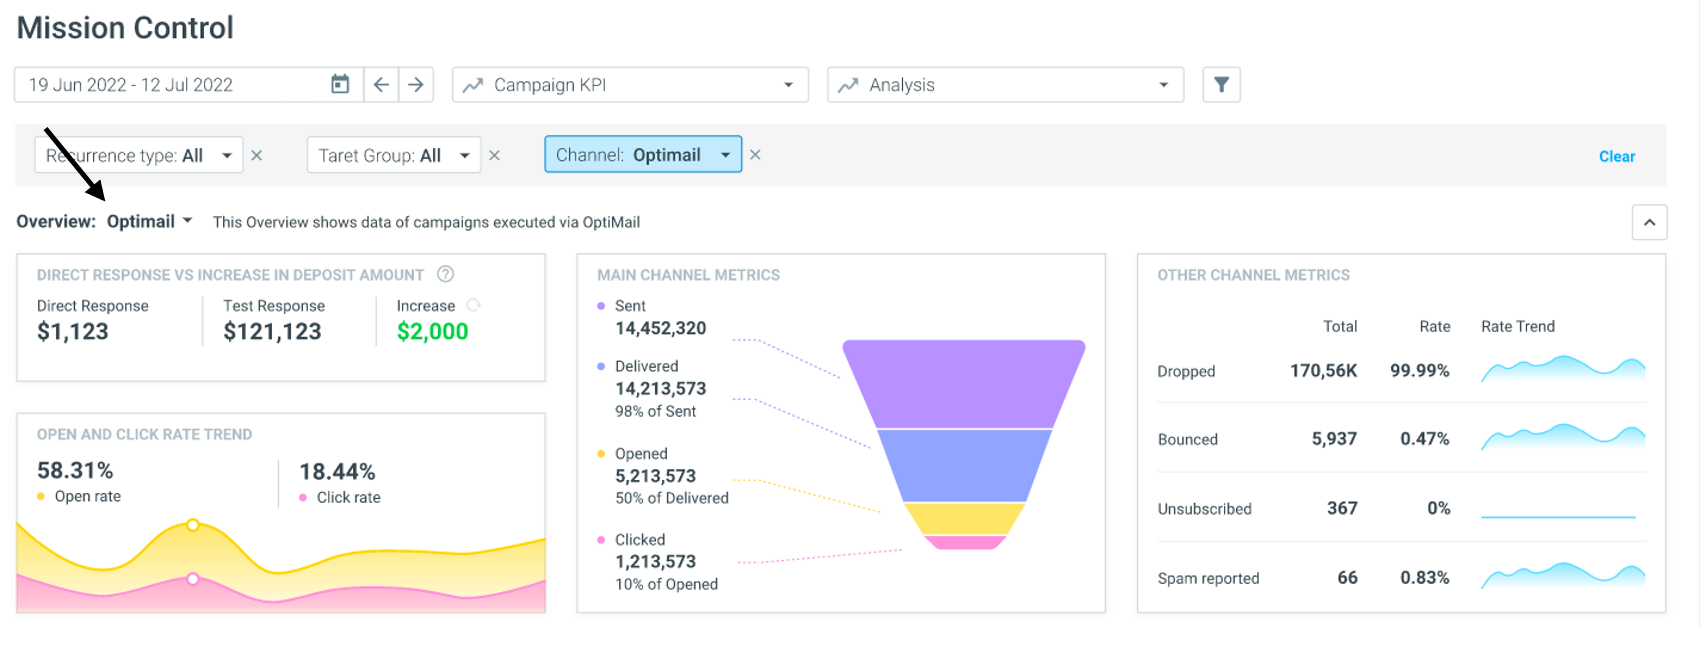
Task: Go to previous date range arrow
Action: (381, 85)
